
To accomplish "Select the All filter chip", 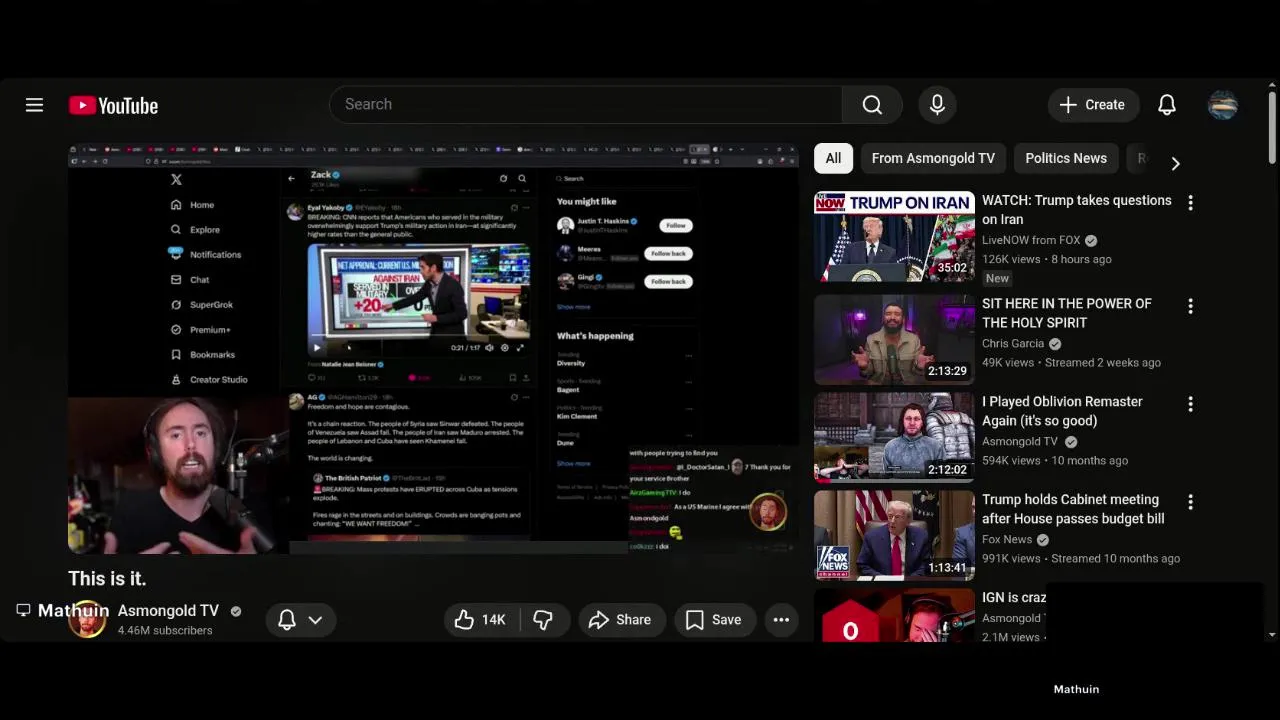I will tap(833, 158).
